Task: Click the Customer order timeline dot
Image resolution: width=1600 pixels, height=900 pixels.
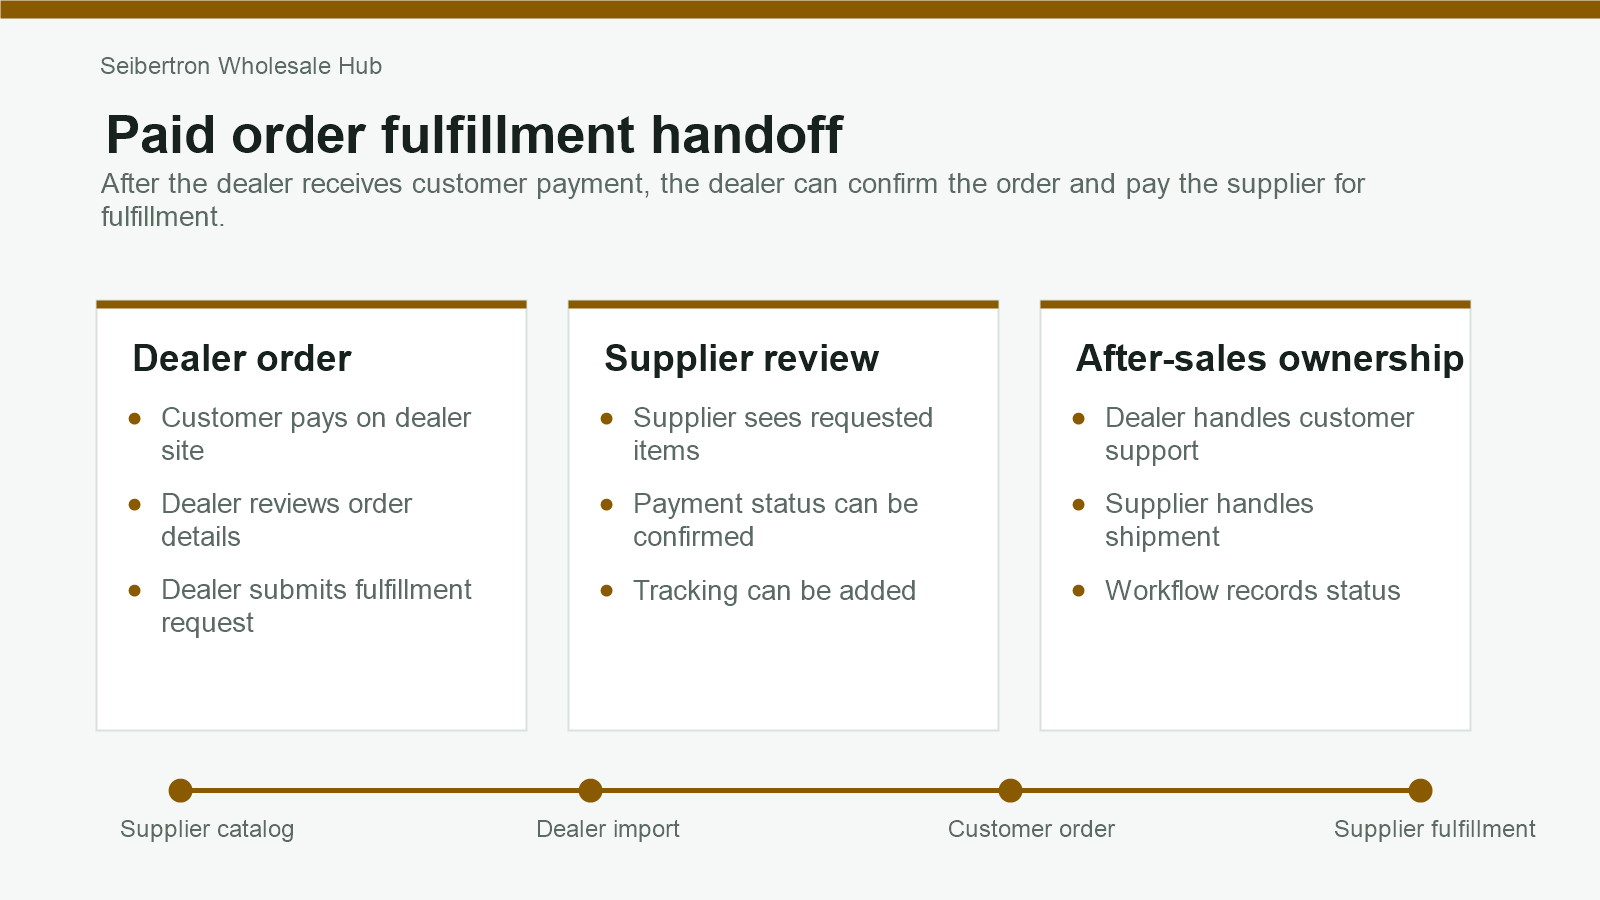Action: click(1010, 791)
